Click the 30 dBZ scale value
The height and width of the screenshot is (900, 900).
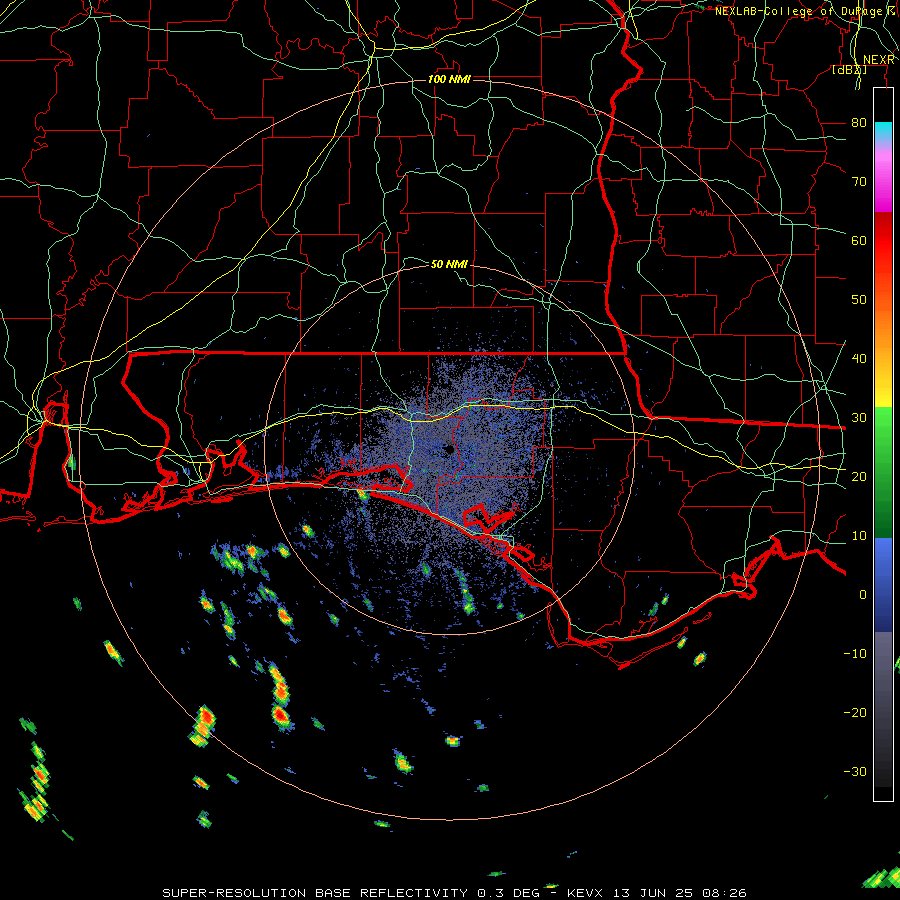(859, 418)
